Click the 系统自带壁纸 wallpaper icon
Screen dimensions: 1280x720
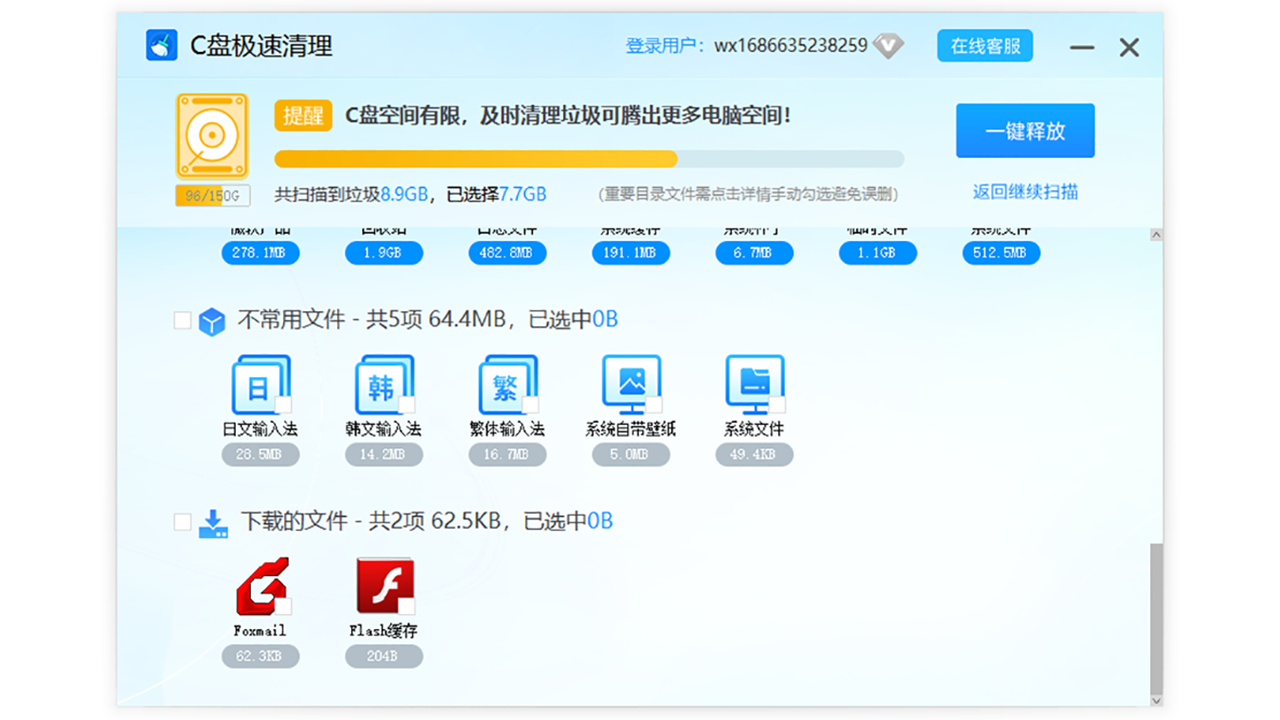pyautogui.click(x=630, y=385)
